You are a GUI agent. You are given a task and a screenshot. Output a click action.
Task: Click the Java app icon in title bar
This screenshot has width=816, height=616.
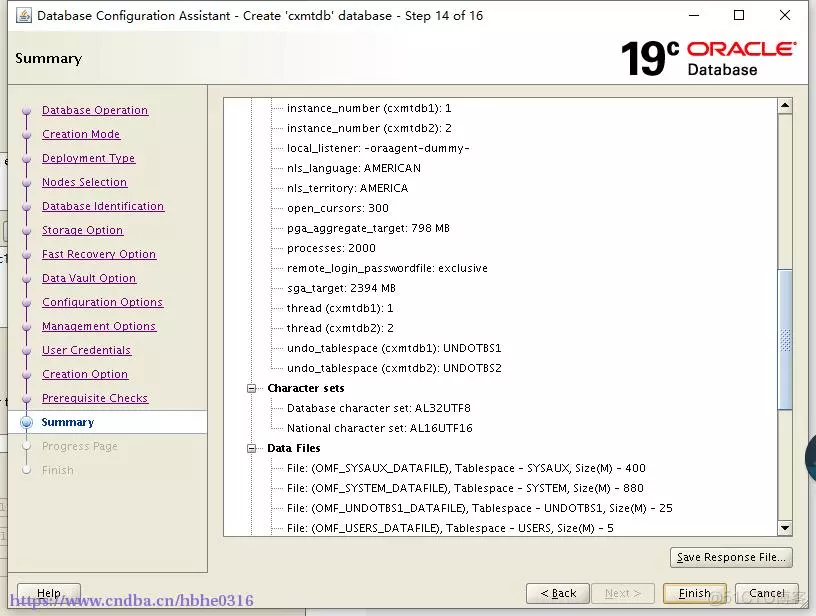23,16
